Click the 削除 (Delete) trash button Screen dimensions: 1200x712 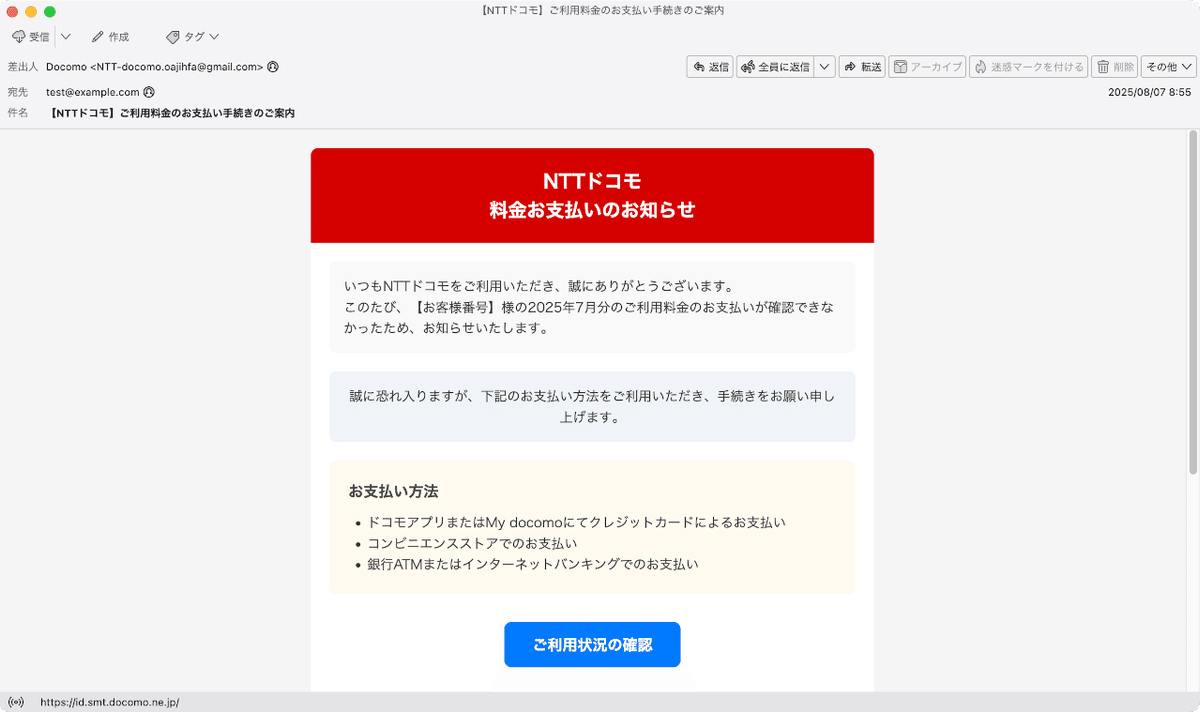point(1115,67)
